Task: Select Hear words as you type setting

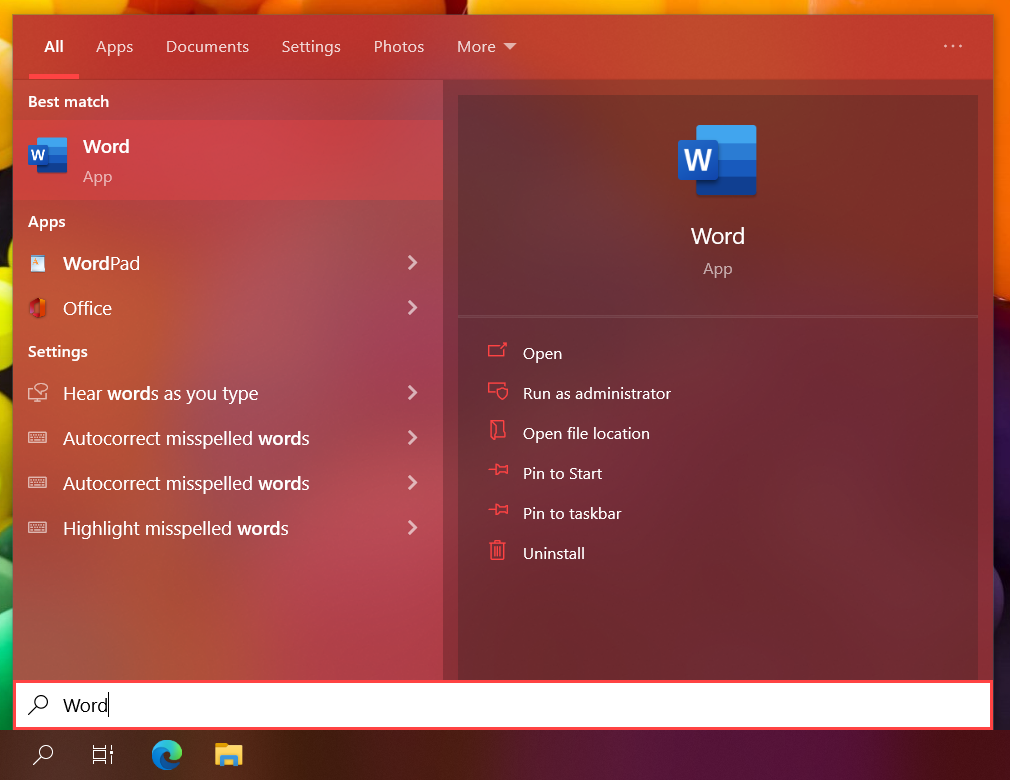Action: tap(160, 394)
